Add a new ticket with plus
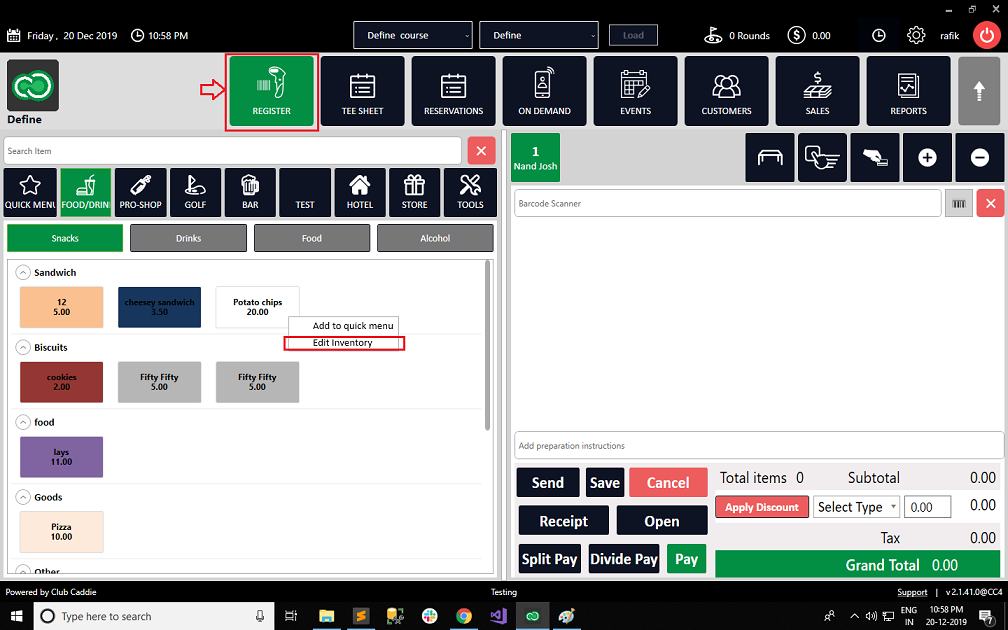Viewport: 1008px width, 630px height. 927,158
